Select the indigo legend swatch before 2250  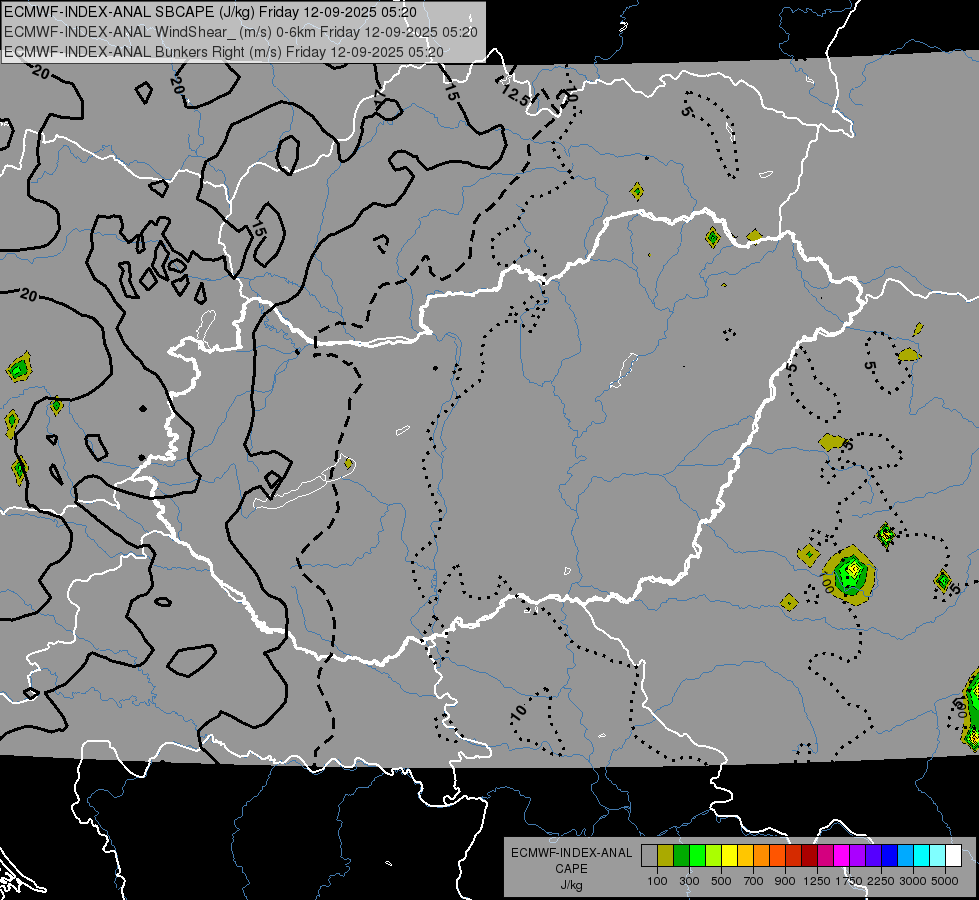coord(874,856)
